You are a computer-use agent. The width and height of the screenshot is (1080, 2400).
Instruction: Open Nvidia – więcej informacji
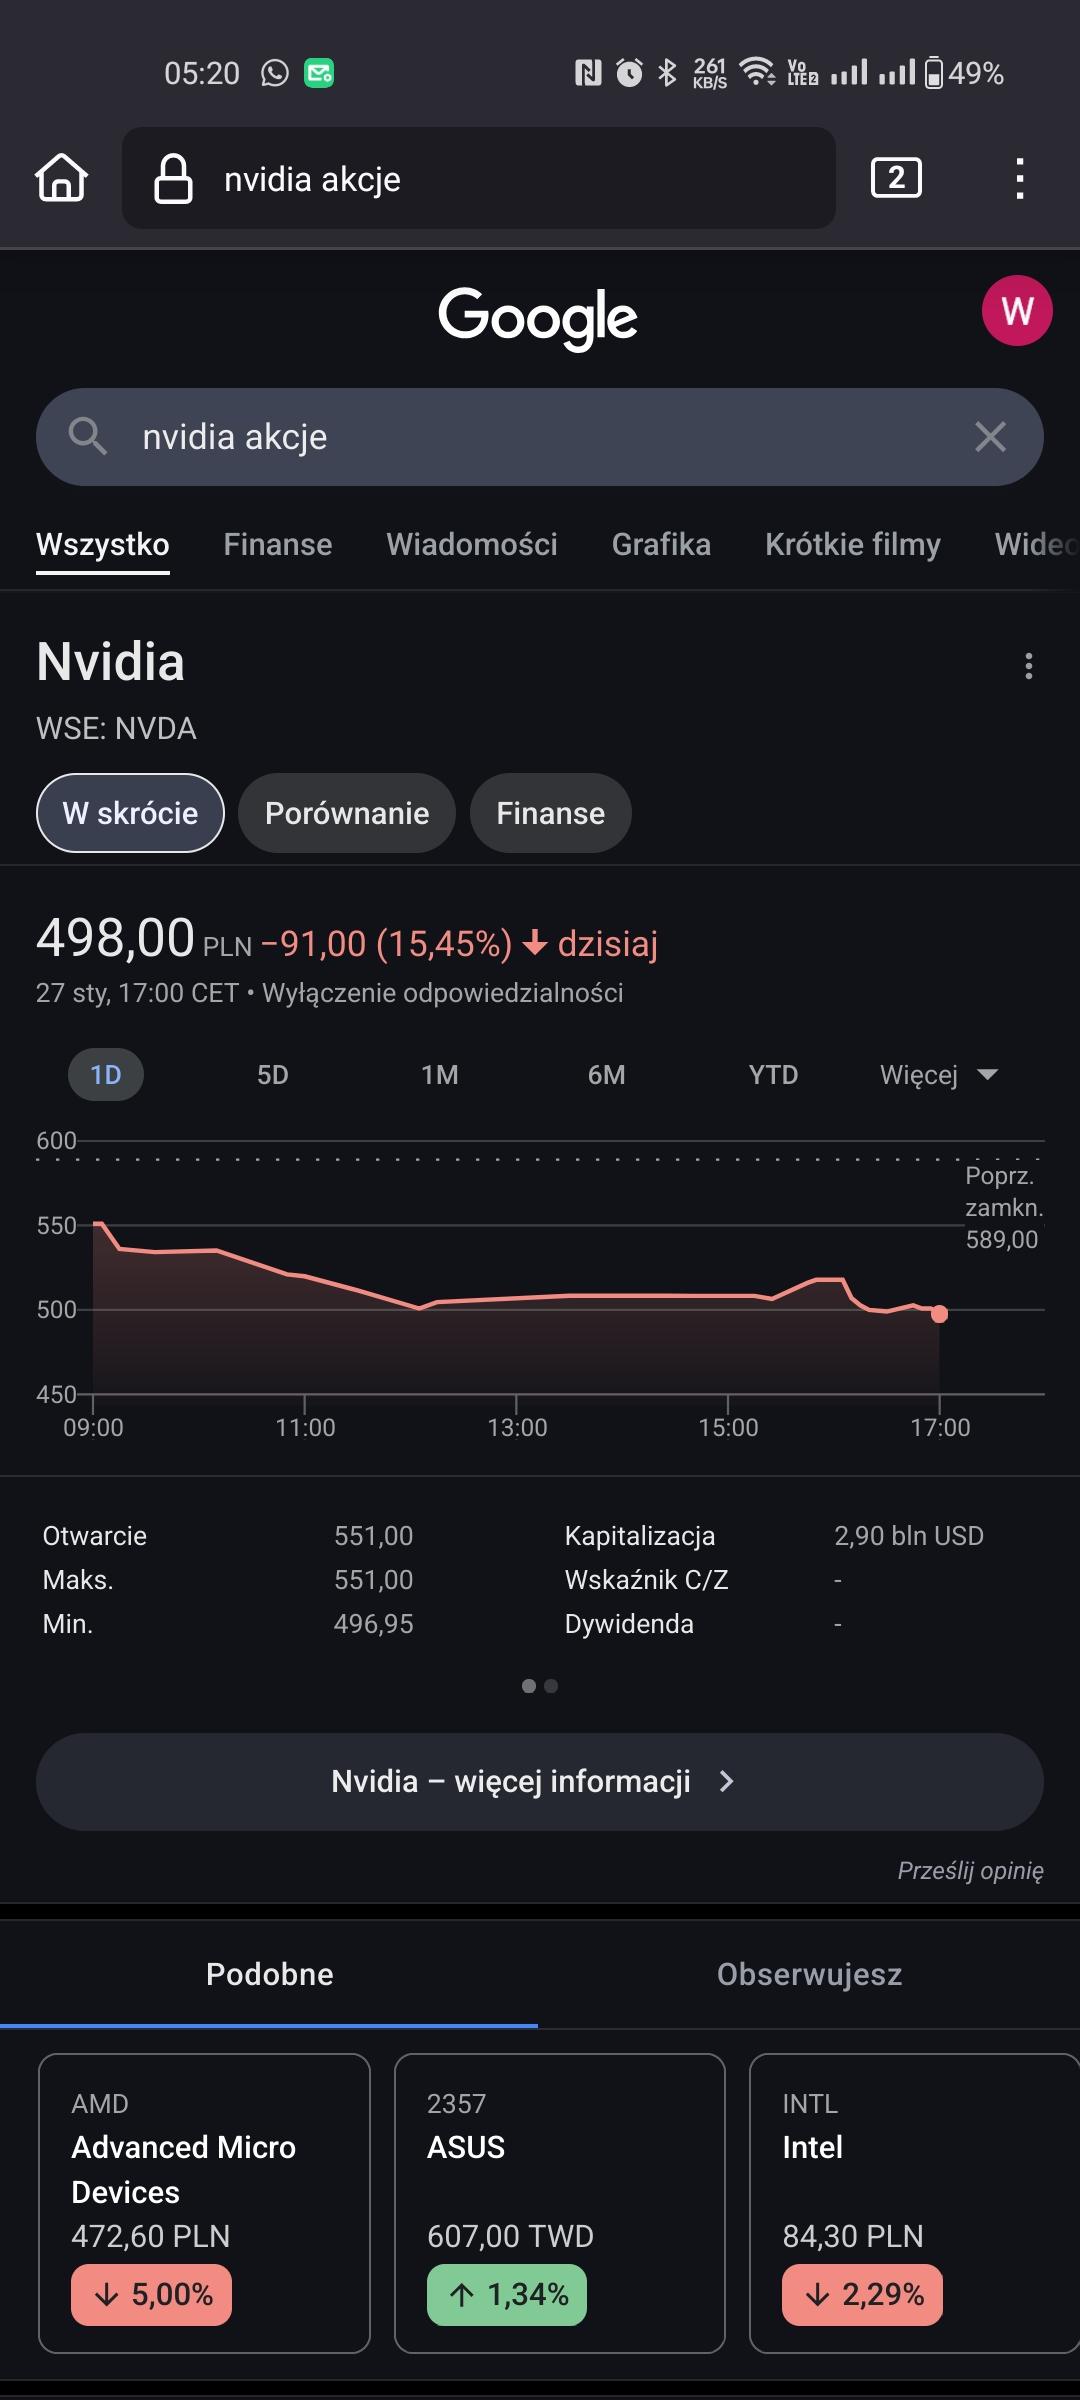point(540,1782)
